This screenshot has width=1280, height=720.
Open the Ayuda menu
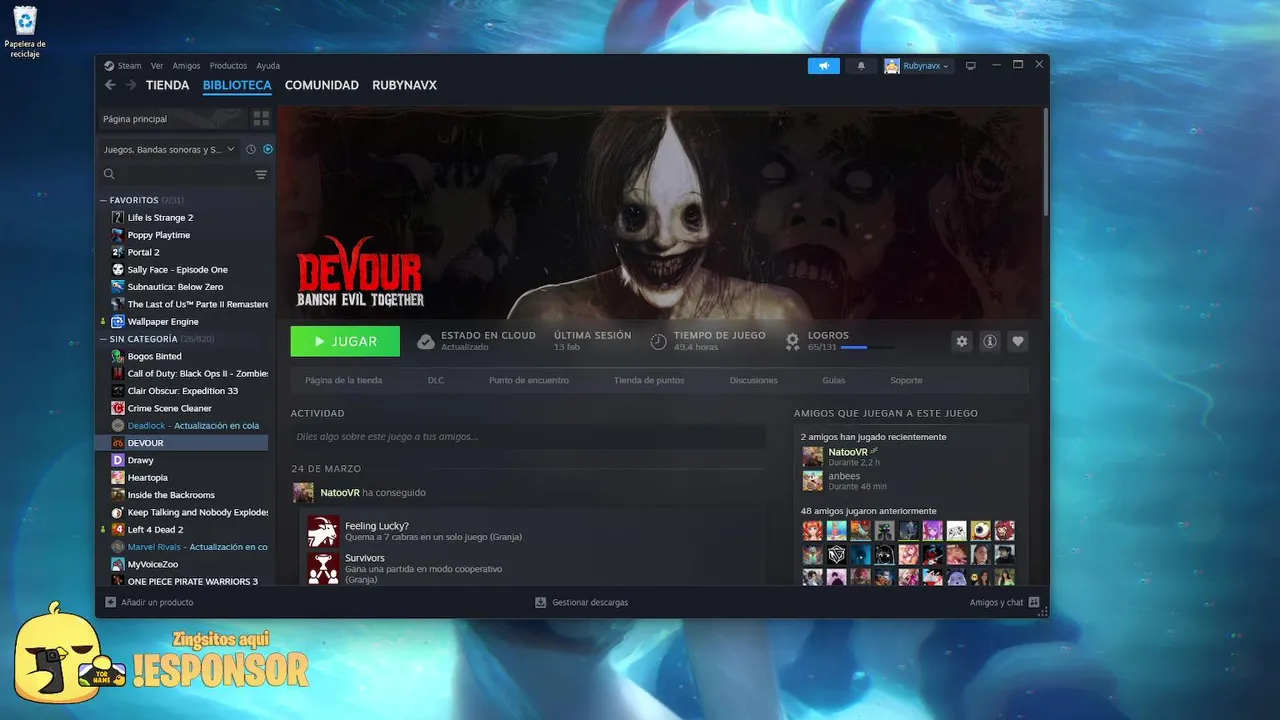point(268,66)
